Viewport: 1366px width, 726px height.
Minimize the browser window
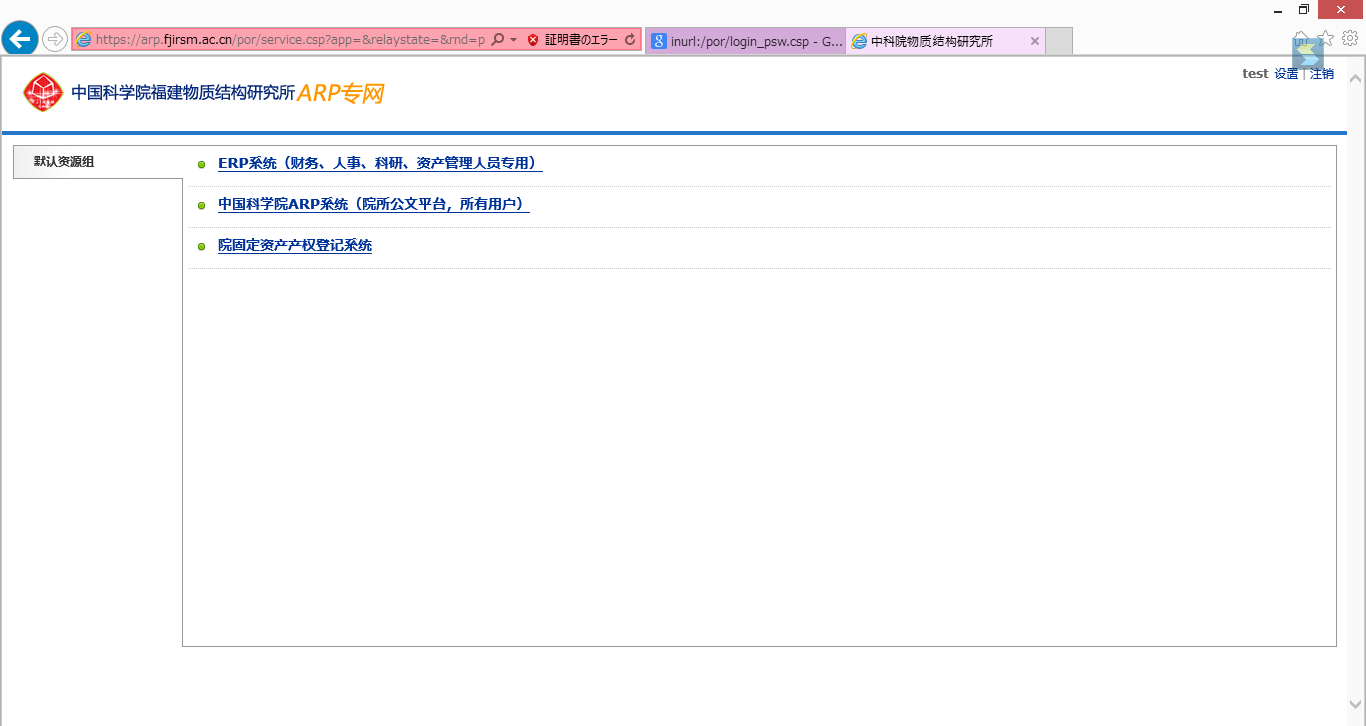point(1278,10)
